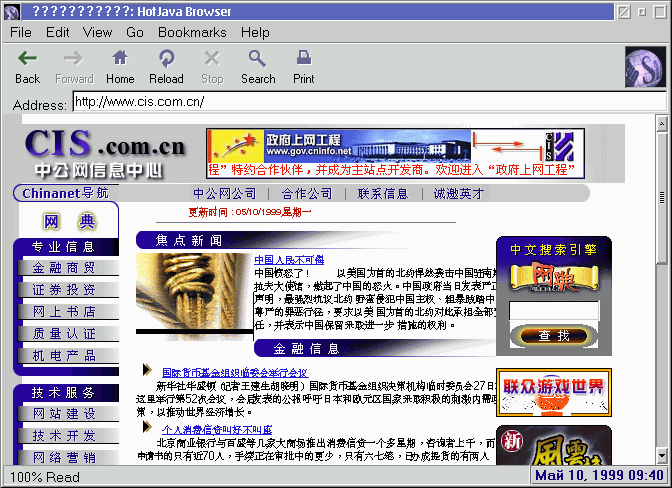Click the window title bar system icon

[x=12, y=12]
